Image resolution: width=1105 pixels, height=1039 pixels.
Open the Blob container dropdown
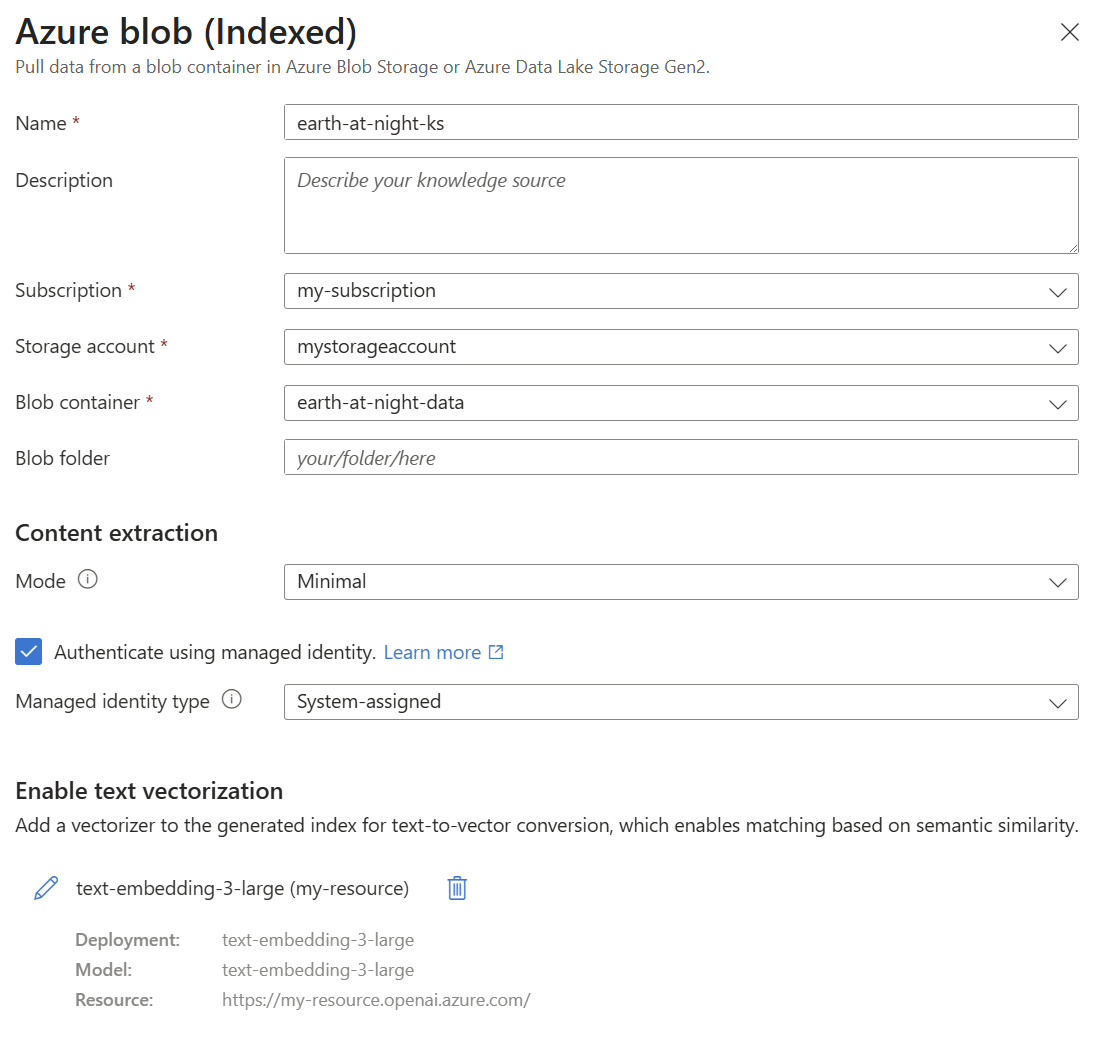[681, 403]
